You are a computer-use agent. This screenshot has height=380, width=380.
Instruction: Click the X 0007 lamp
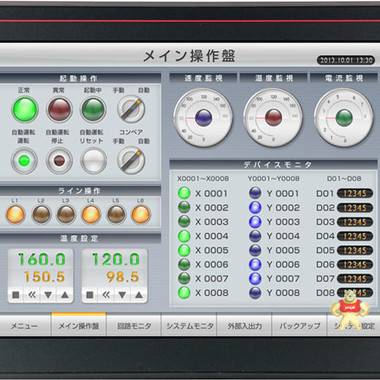(184, 279)
